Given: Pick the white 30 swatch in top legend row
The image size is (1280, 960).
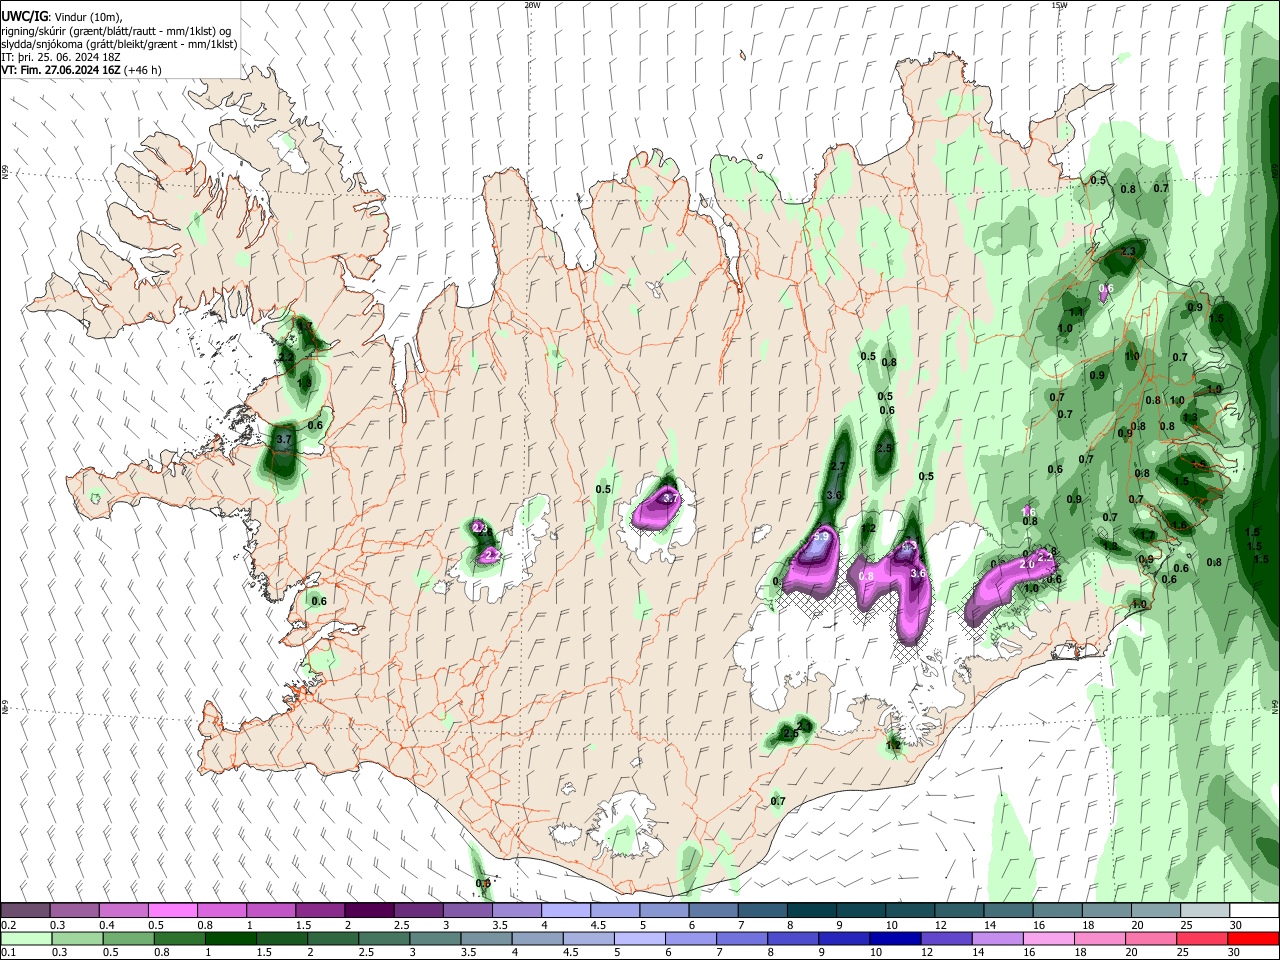Looking at the screenshot, I should point(1253,911).
